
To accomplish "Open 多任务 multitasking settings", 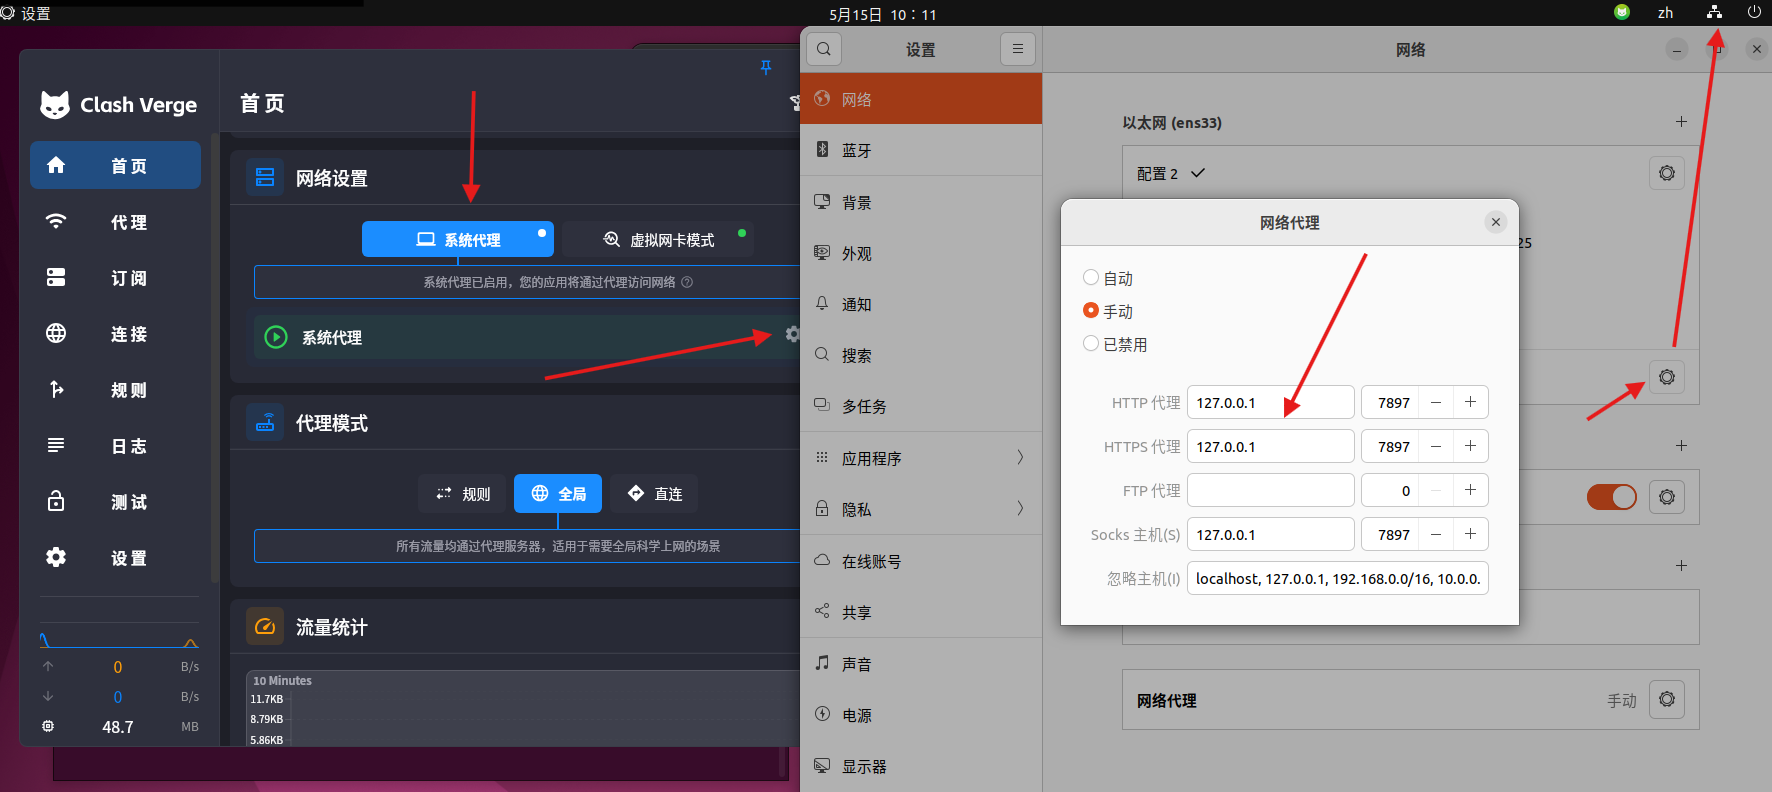I will (921, 406).
